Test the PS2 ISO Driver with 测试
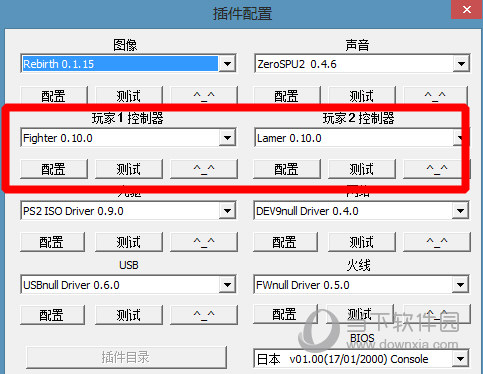This screenshot has width=483, height=374. [x=129, y=242]
